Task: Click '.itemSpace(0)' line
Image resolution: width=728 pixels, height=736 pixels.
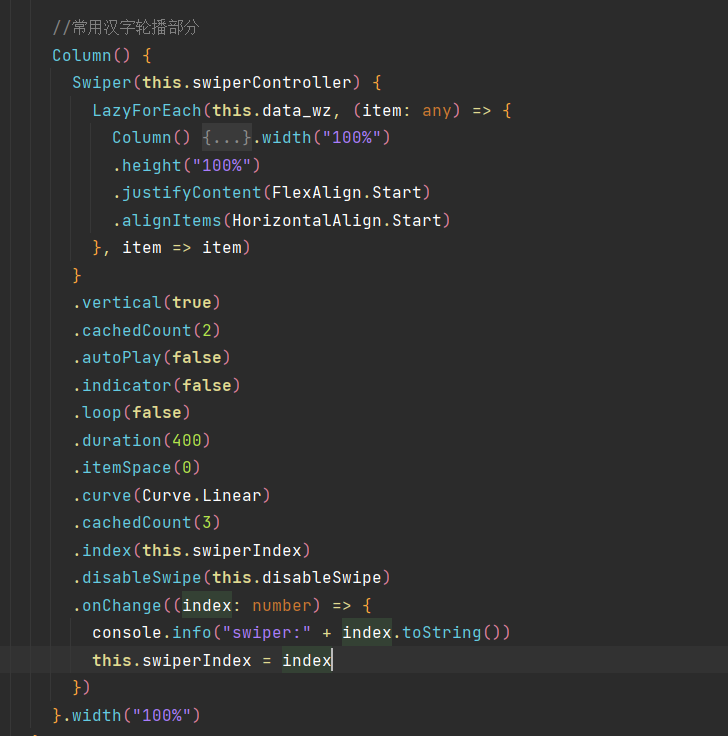Action: (137, 467)
